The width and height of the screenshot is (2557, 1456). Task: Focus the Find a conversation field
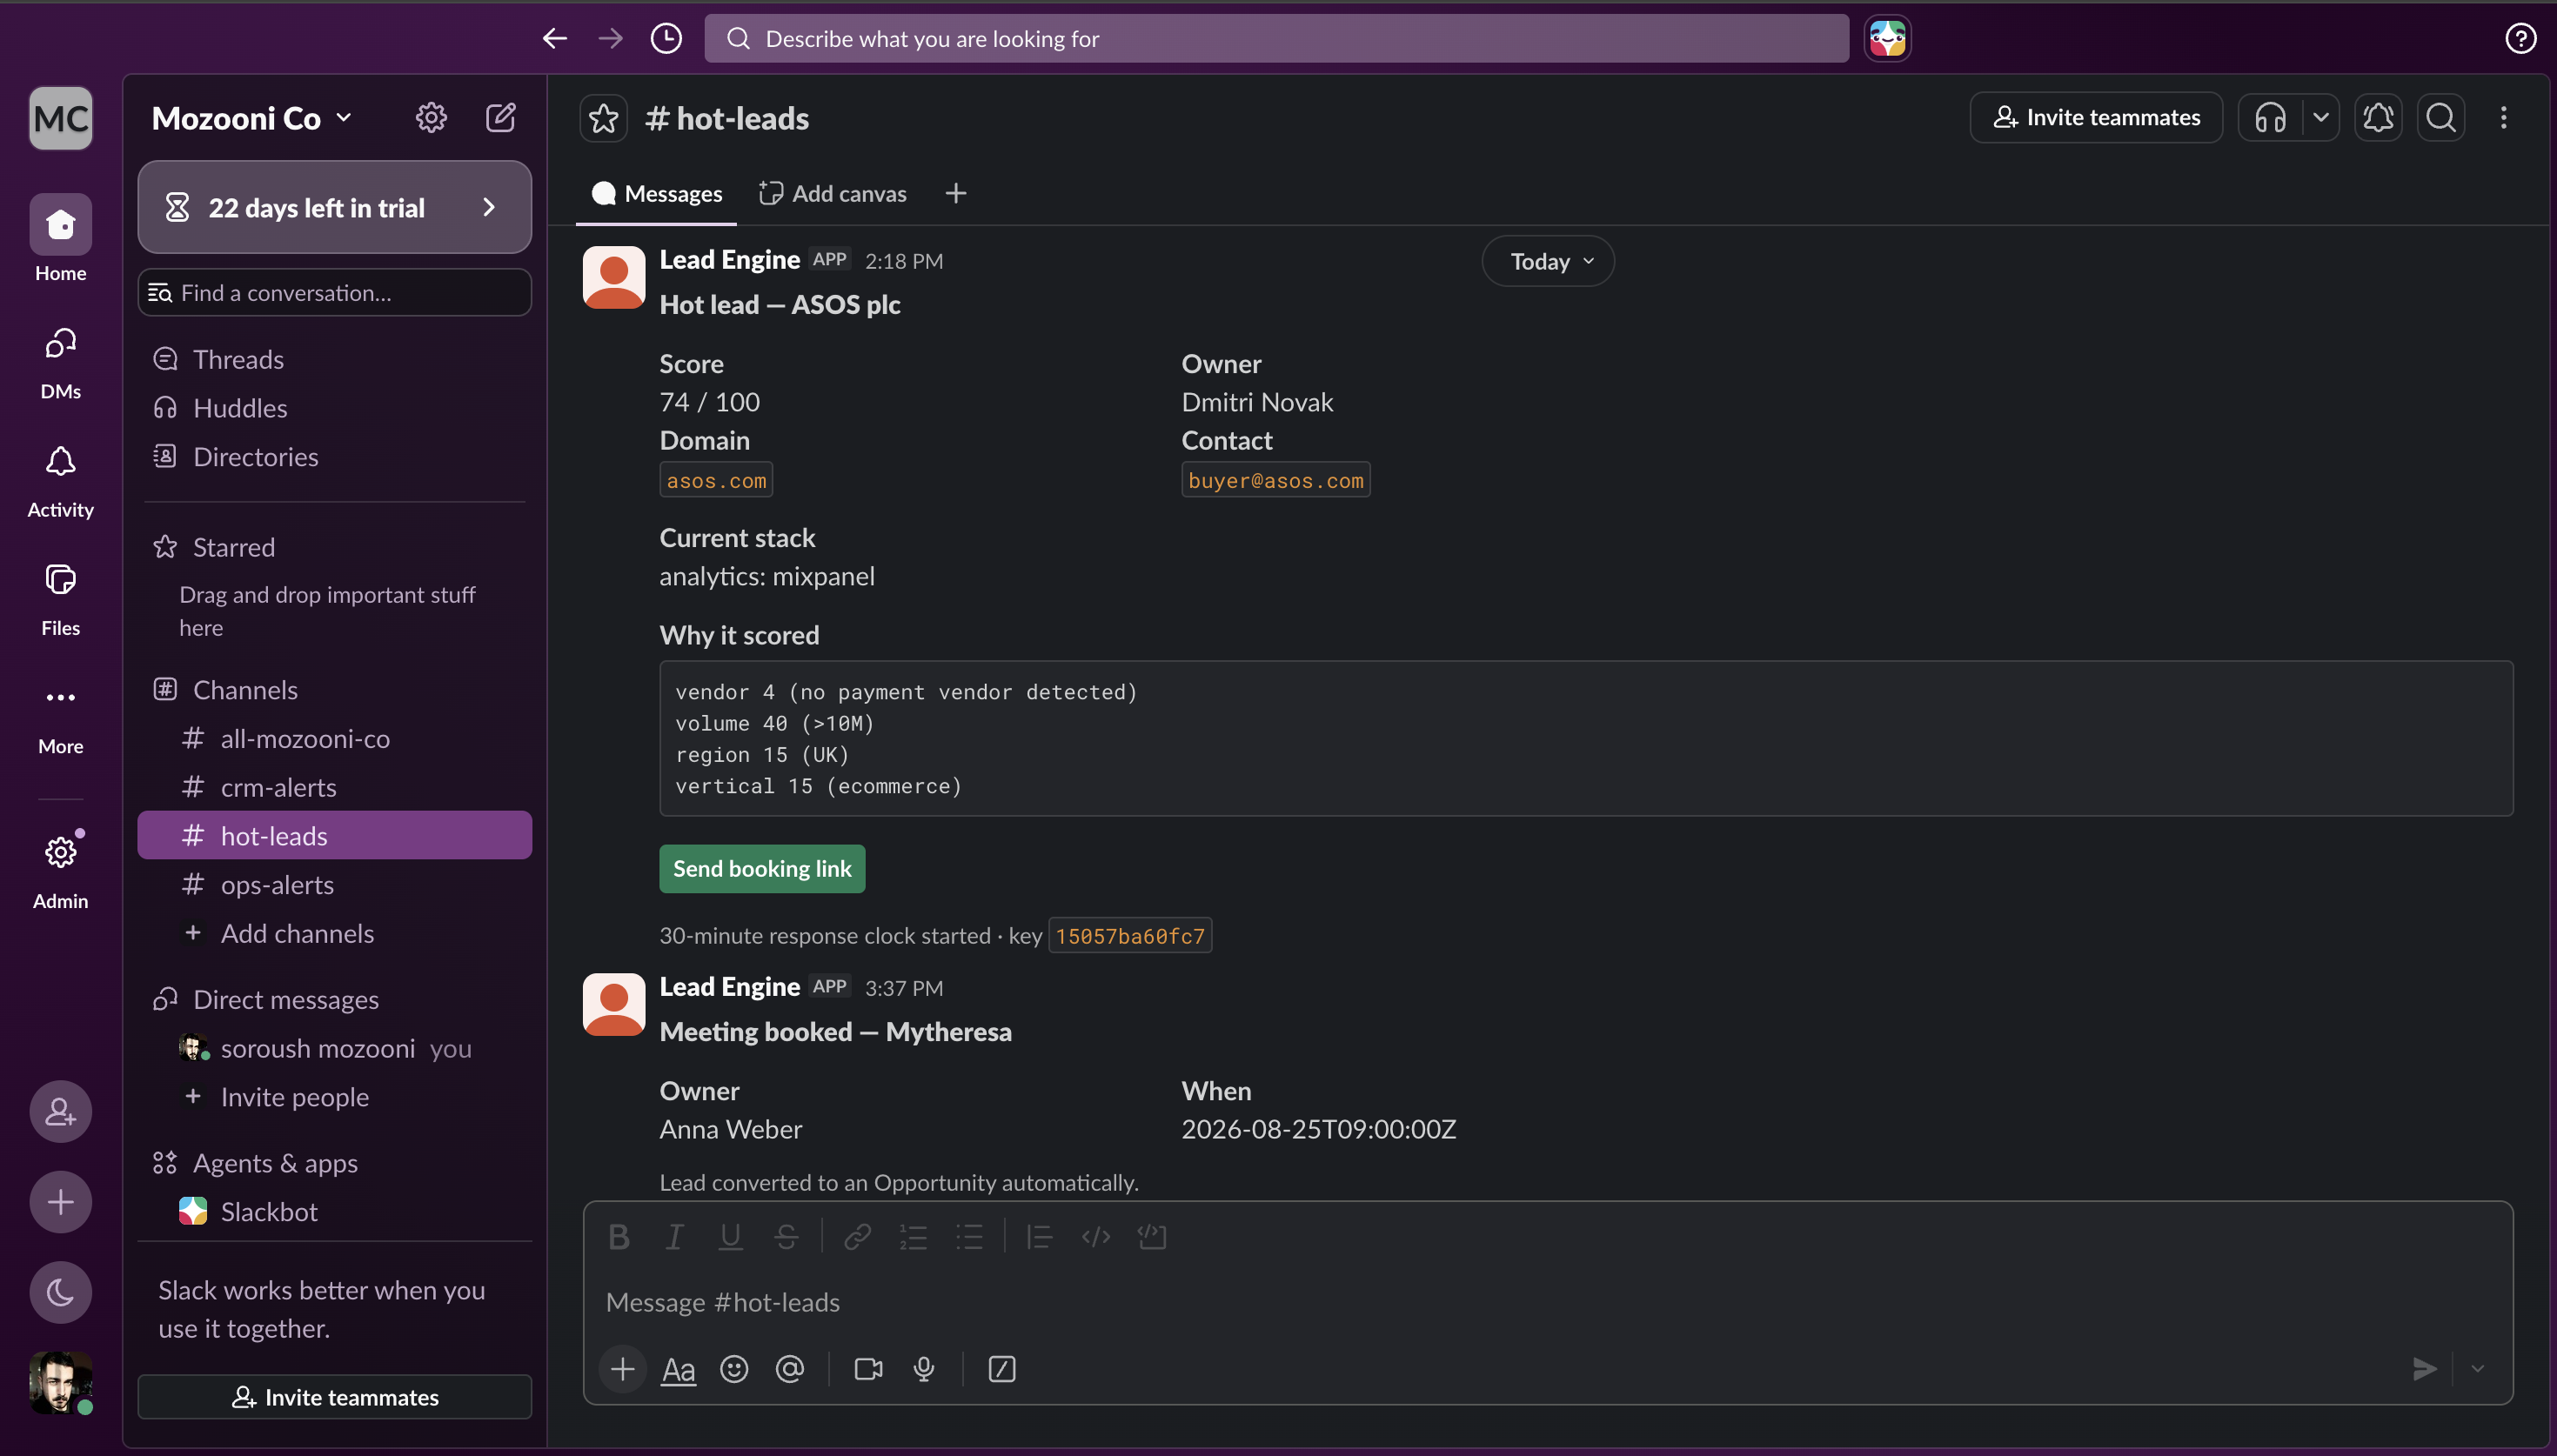[334, 292]
